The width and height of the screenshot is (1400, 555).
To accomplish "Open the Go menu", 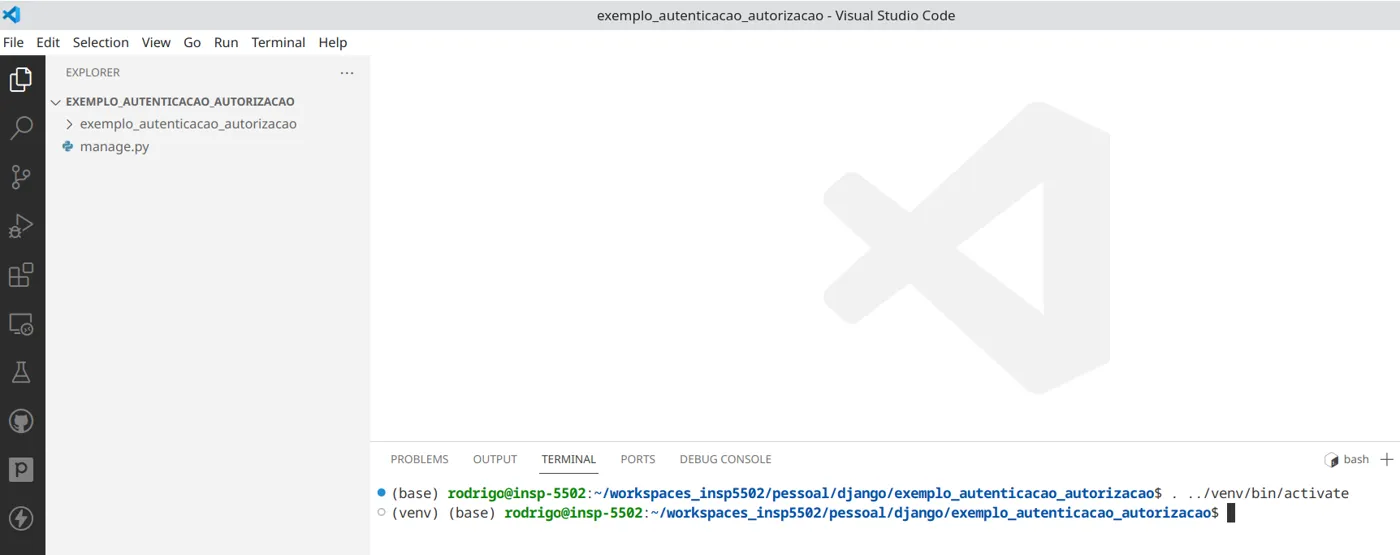I will [192, 42].
